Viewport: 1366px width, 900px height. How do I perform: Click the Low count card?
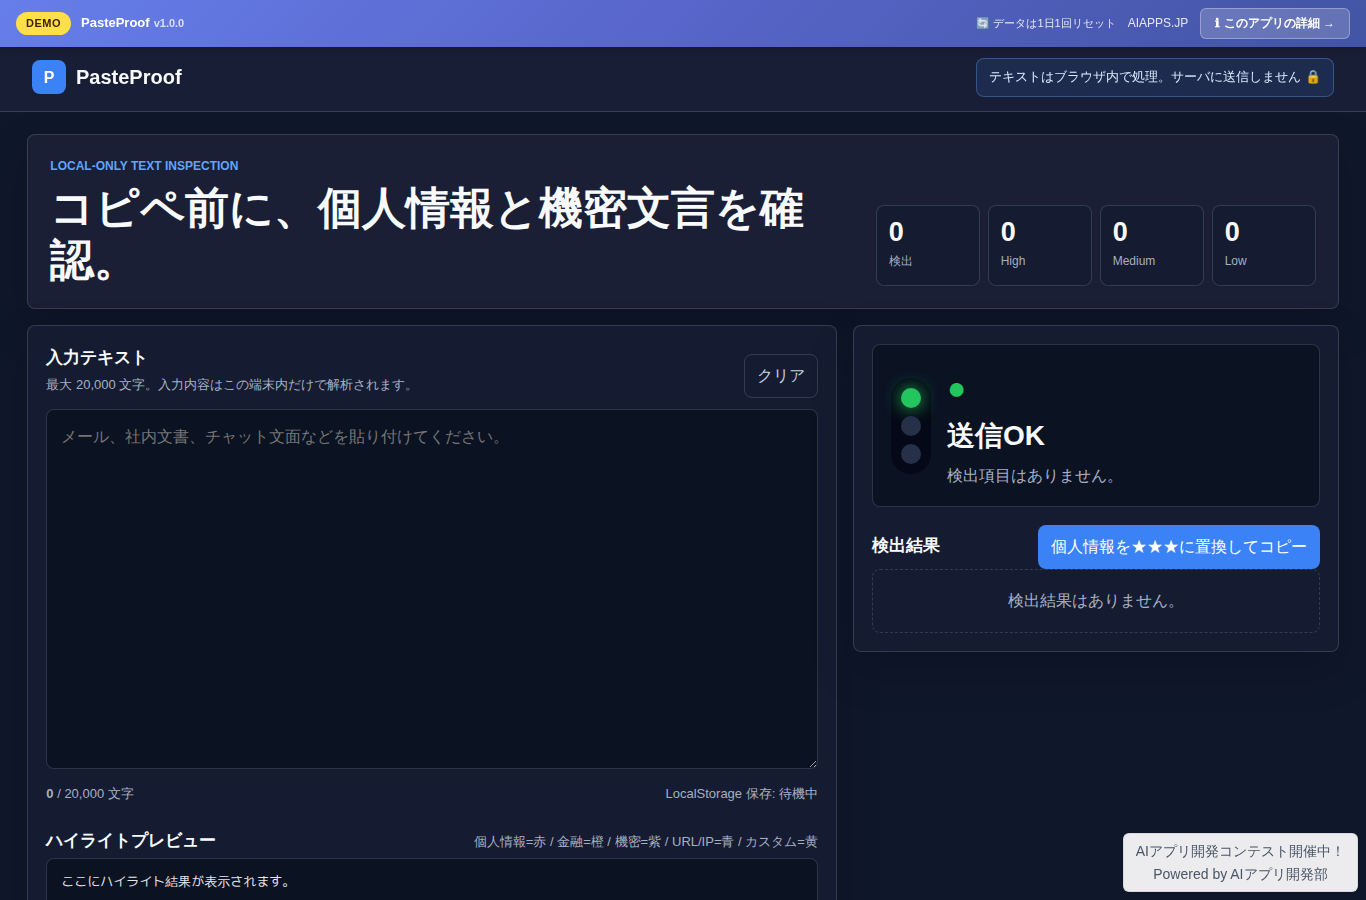point(1264,245)
